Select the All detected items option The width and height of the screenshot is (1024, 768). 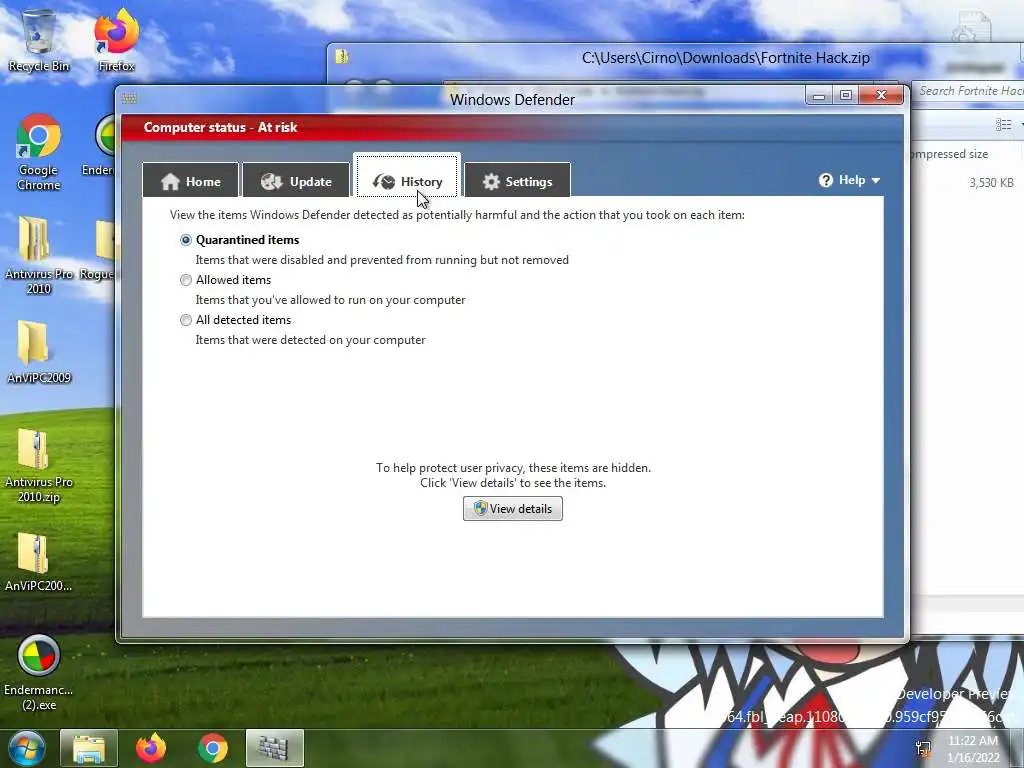(186, 320)
